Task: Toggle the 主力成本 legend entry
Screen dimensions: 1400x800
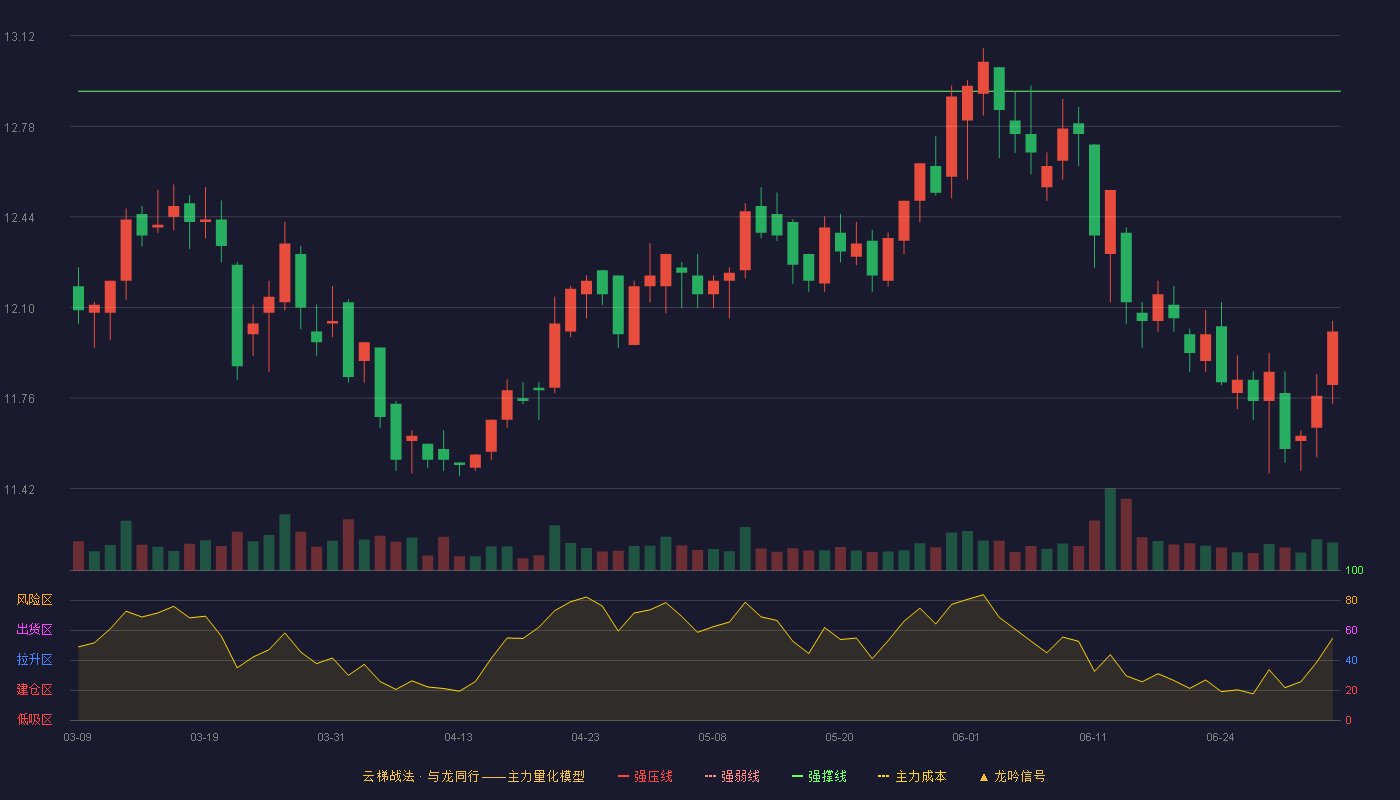Action: [x=912, y=776]
